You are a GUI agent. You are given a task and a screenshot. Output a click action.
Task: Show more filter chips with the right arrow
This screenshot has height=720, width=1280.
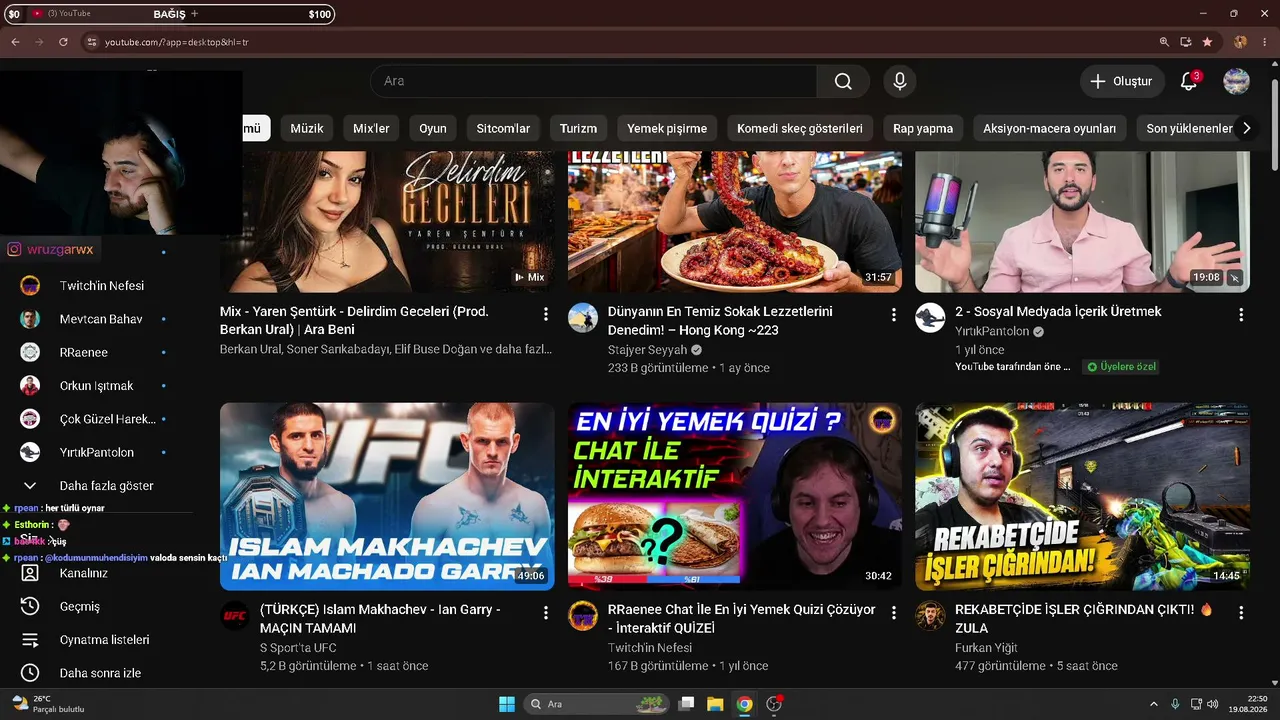click(1246, 128)
